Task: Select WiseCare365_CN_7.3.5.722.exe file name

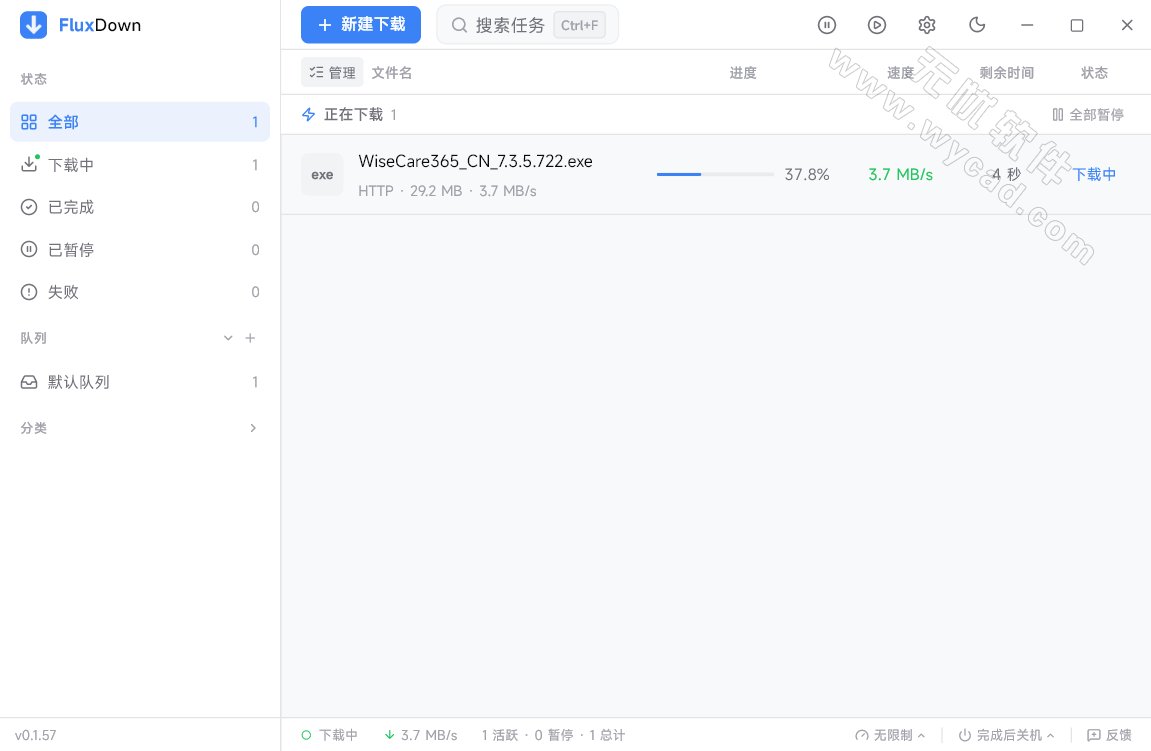Action: (x=475, y=162)
